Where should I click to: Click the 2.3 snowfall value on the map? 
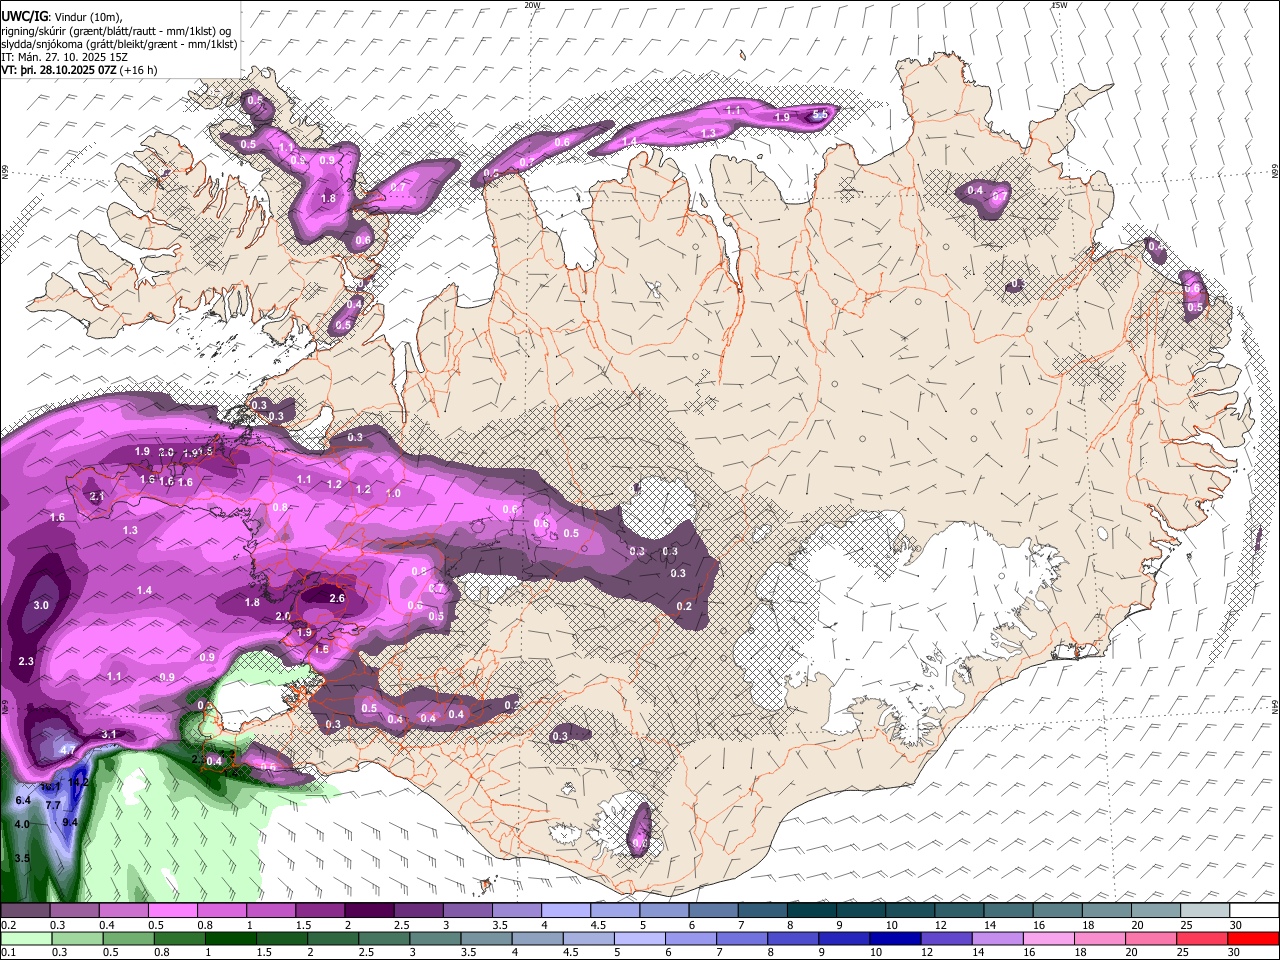coord(26,662)
